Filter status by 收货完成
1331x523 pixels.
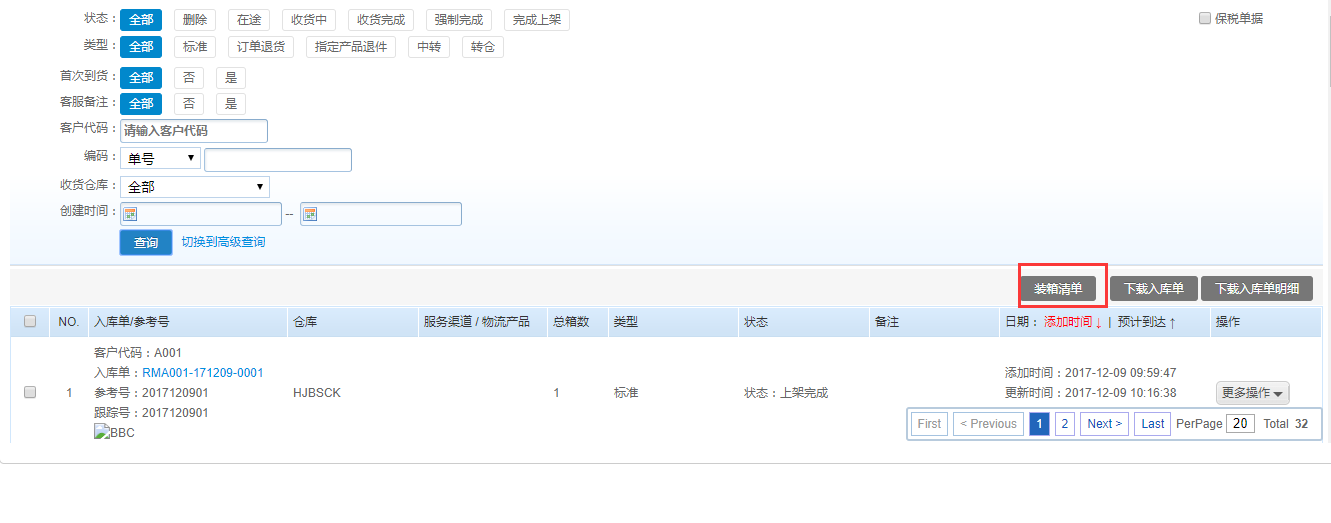click(381, 20)
